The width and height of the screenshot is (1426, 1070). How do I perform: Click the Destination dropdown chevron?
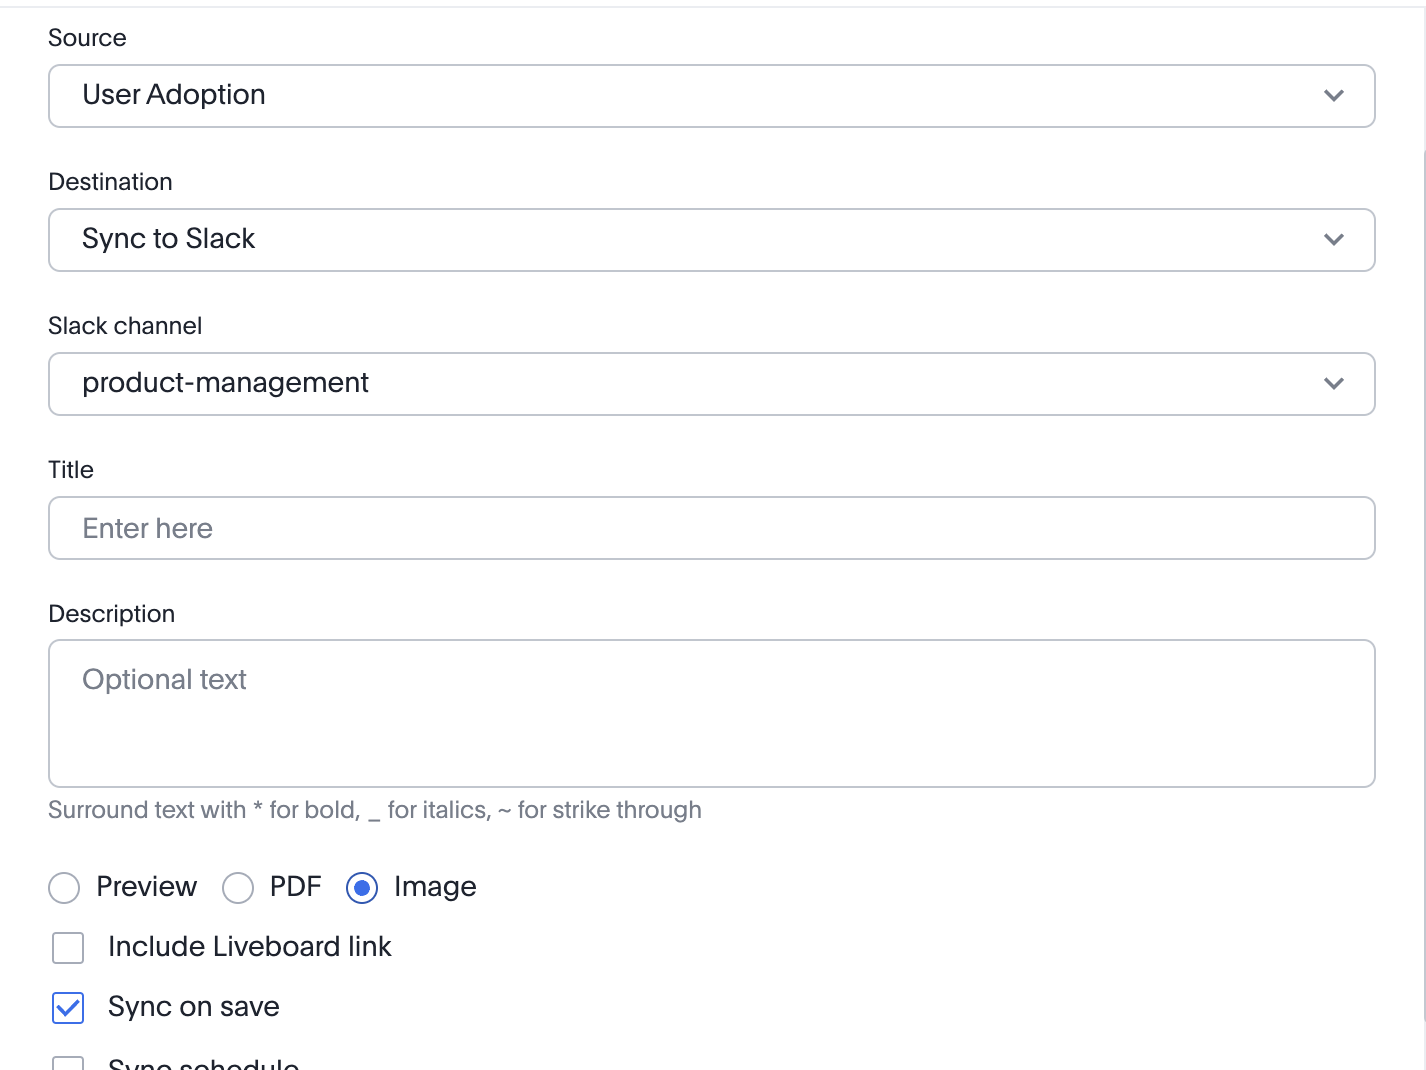click(x=1333, y=240)
